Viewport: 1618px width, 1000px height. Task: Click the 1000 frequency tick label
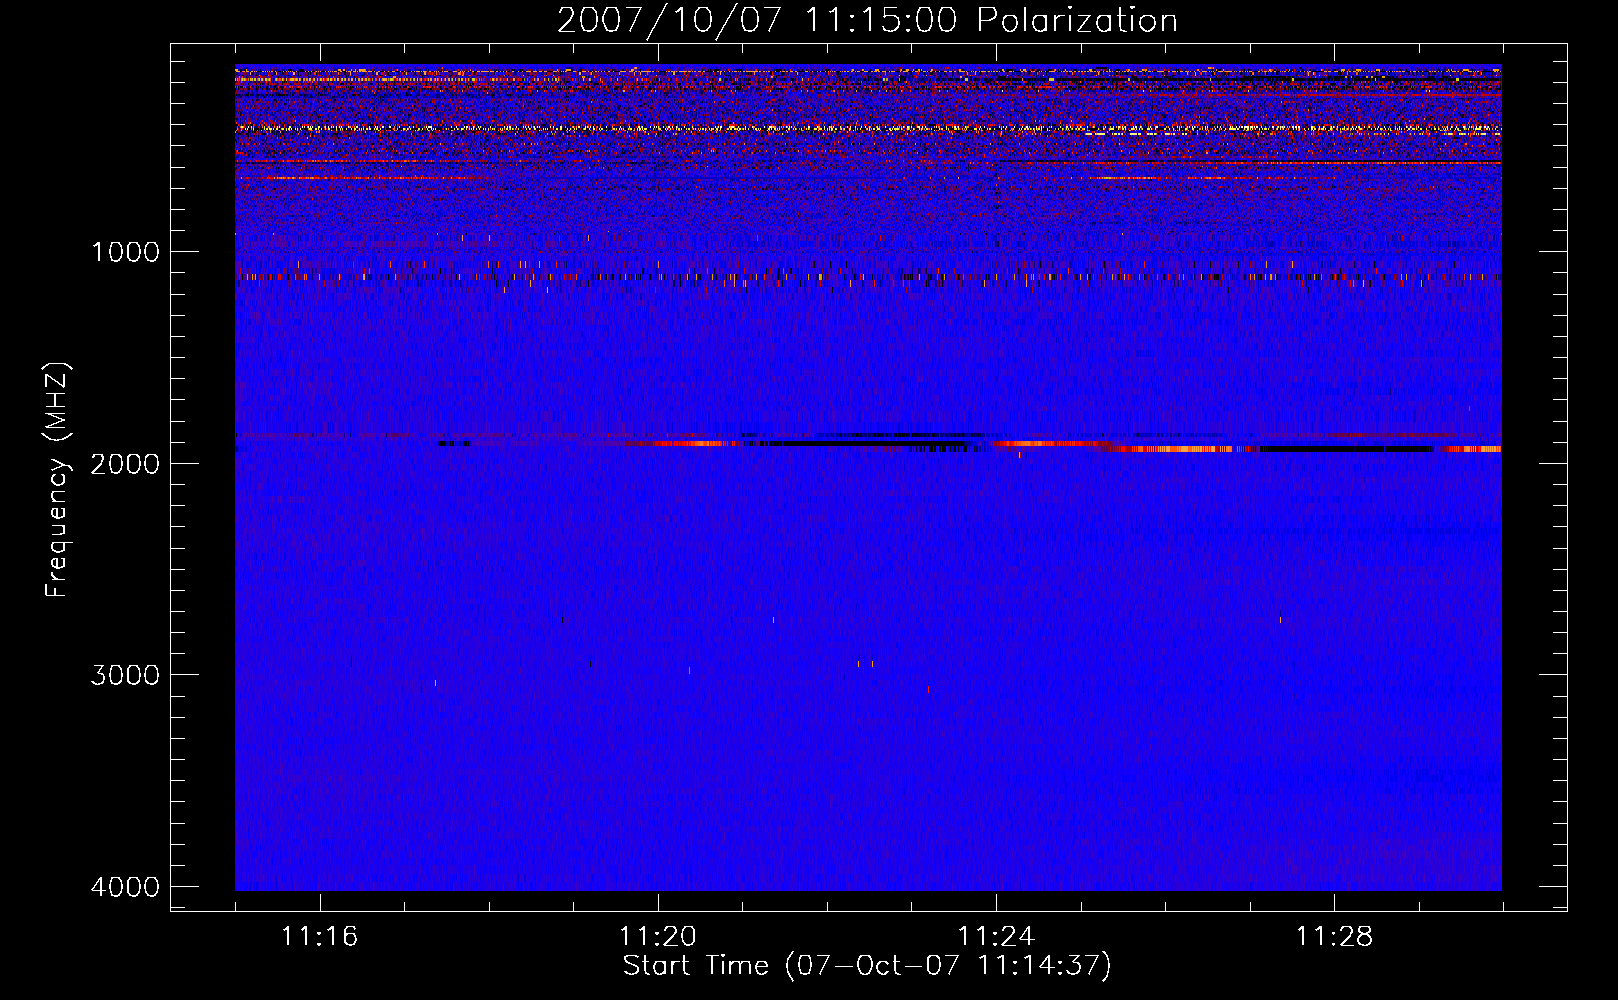pyautogui.click(x=125, y=252)
